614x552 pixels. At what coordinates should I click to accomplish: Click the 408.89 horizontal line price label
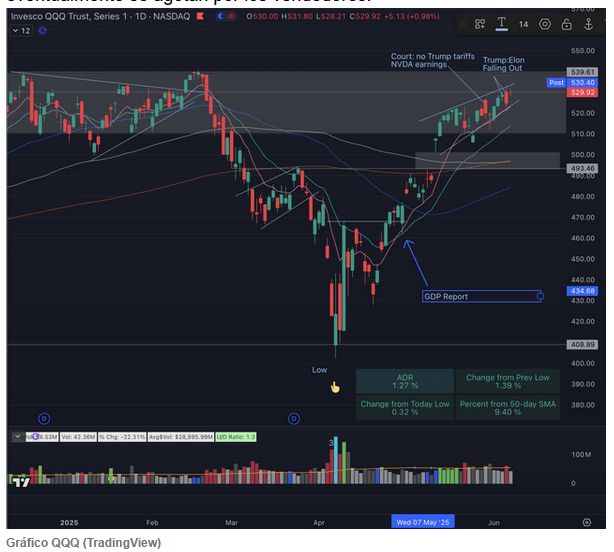pyautogui.click(x=582, y=345)
